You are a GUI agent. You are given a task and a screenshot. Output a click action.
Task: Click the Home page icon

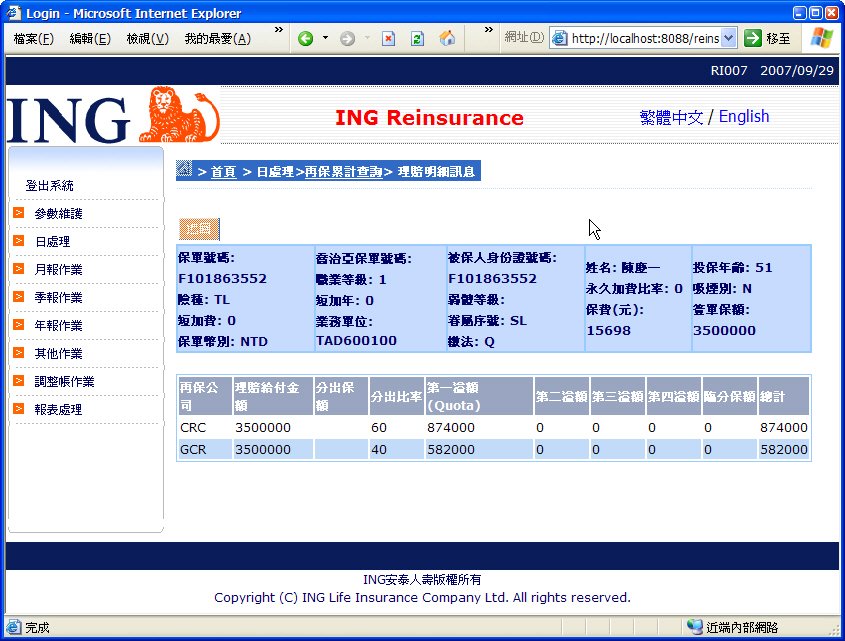click(x=447, y=39)
